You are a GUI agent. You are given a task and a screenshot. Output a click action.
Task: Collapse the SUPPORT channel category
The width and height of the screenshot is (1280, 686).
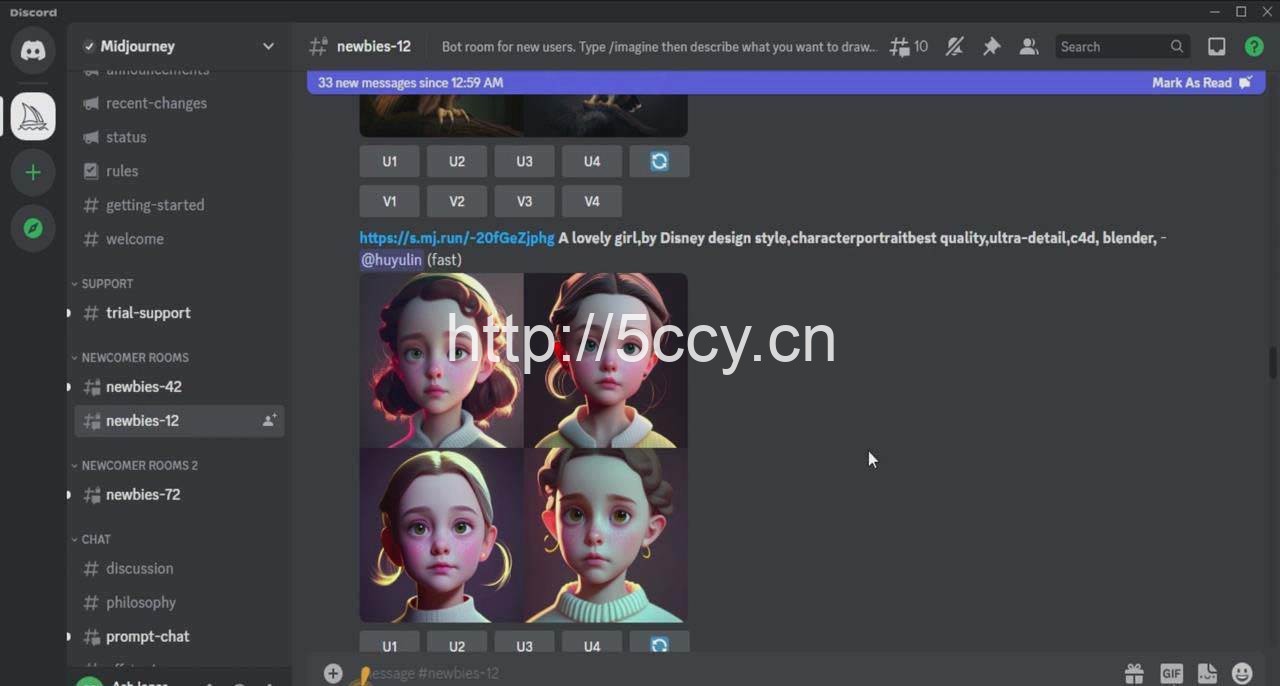106,284
